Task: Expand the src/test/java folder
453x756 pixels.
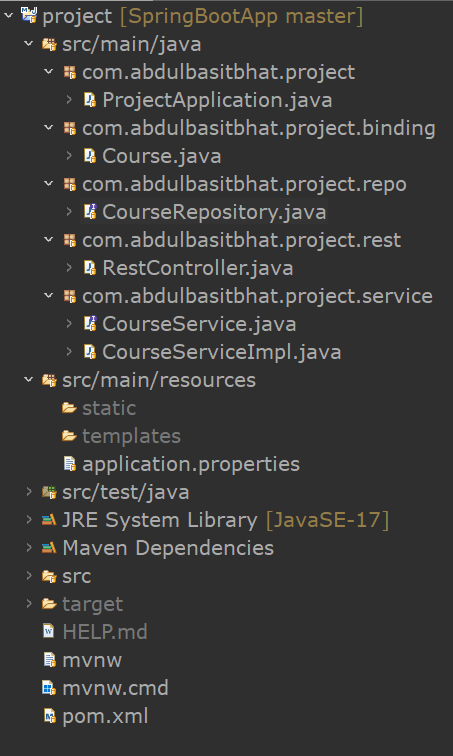Action: [29, 492]
